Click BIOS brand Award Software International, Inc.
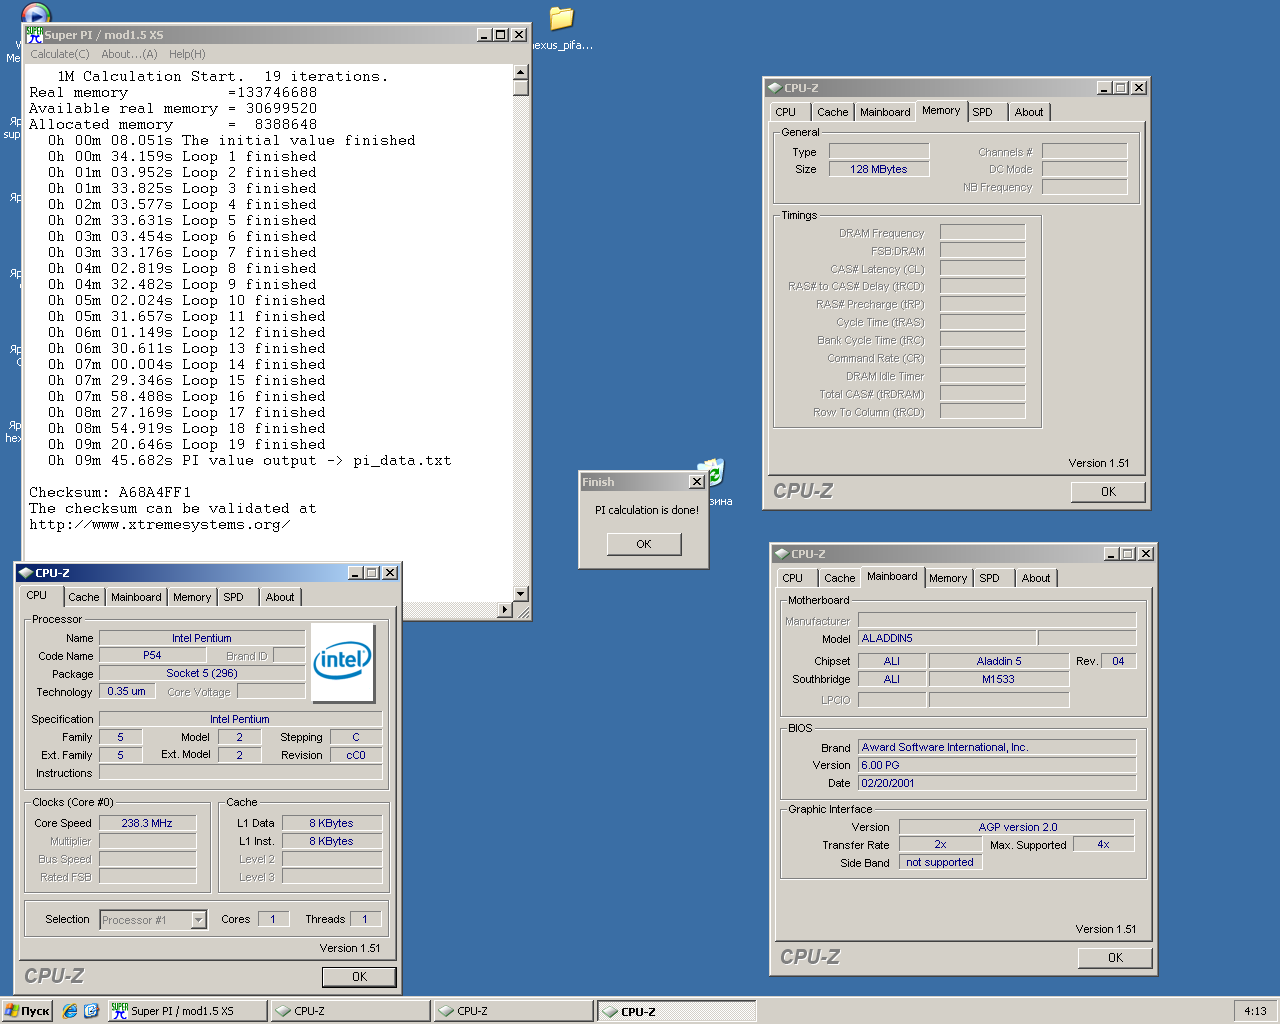1280x1024 pixels. [997, 747]
